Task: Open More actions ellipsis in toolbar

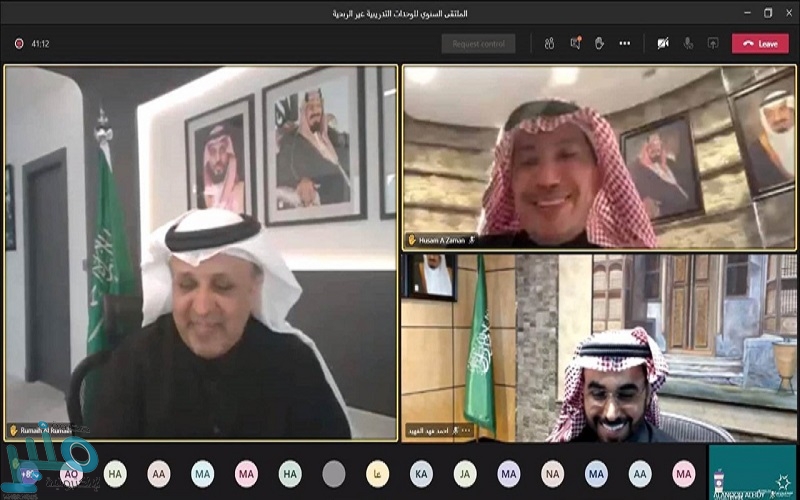Action: [625, 43]
